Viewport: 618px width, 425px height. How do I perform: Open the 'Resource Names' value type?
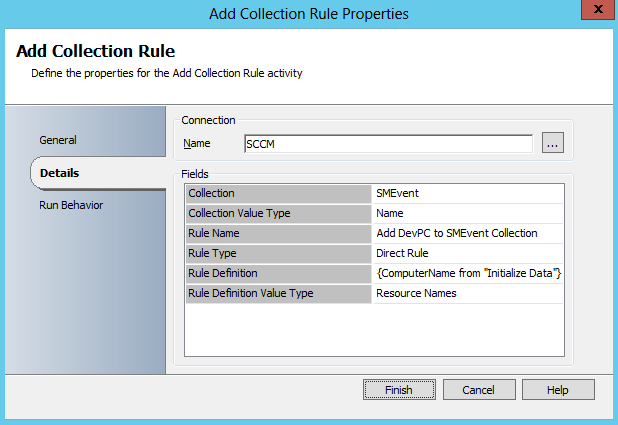coord(467,293)
